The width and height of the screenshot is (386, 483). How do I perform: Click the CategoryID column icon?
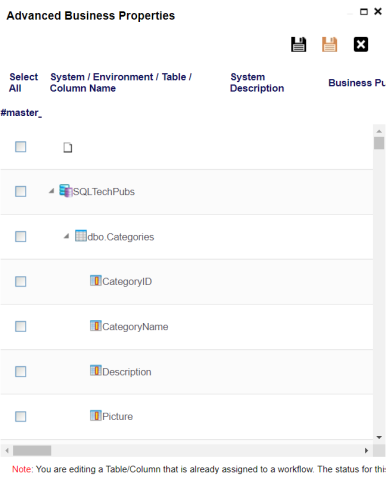[96, 281]
